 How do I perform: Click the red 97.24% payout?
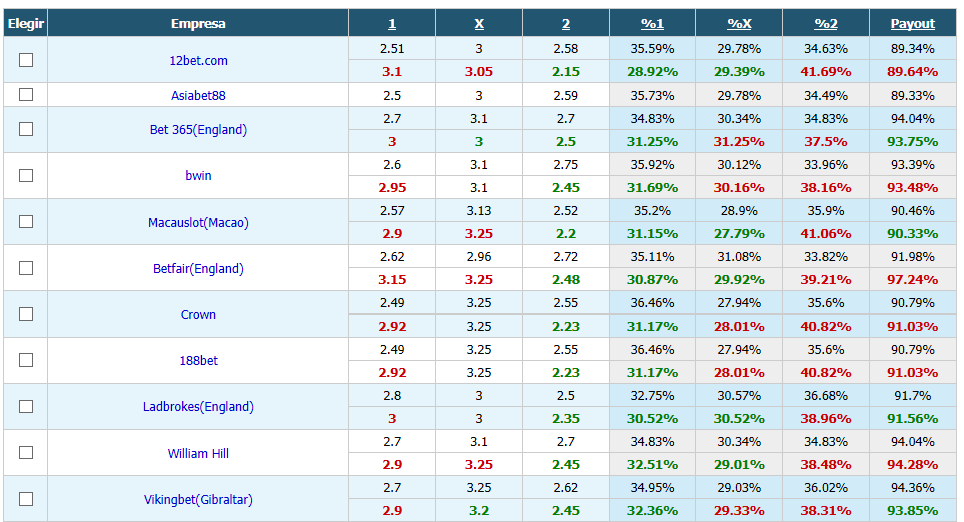[912, 279]
